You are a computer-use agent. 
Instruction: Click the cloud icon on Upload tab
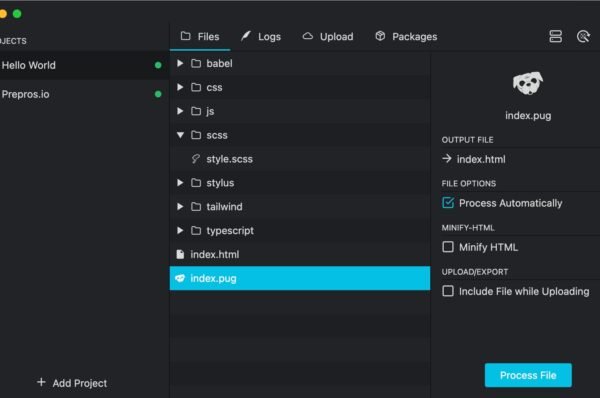point(308,36)
